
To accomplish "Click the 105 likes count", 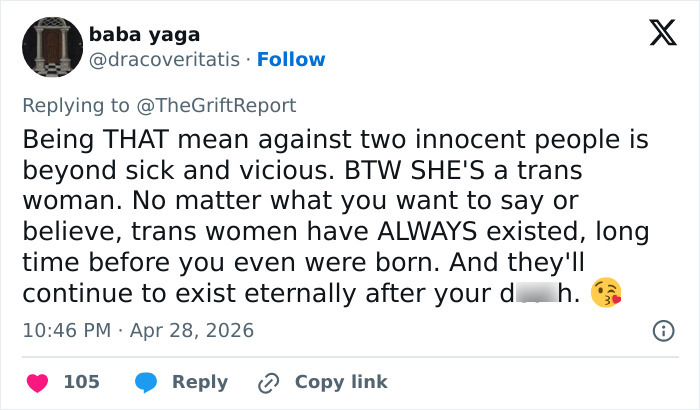I will (81, 382).
